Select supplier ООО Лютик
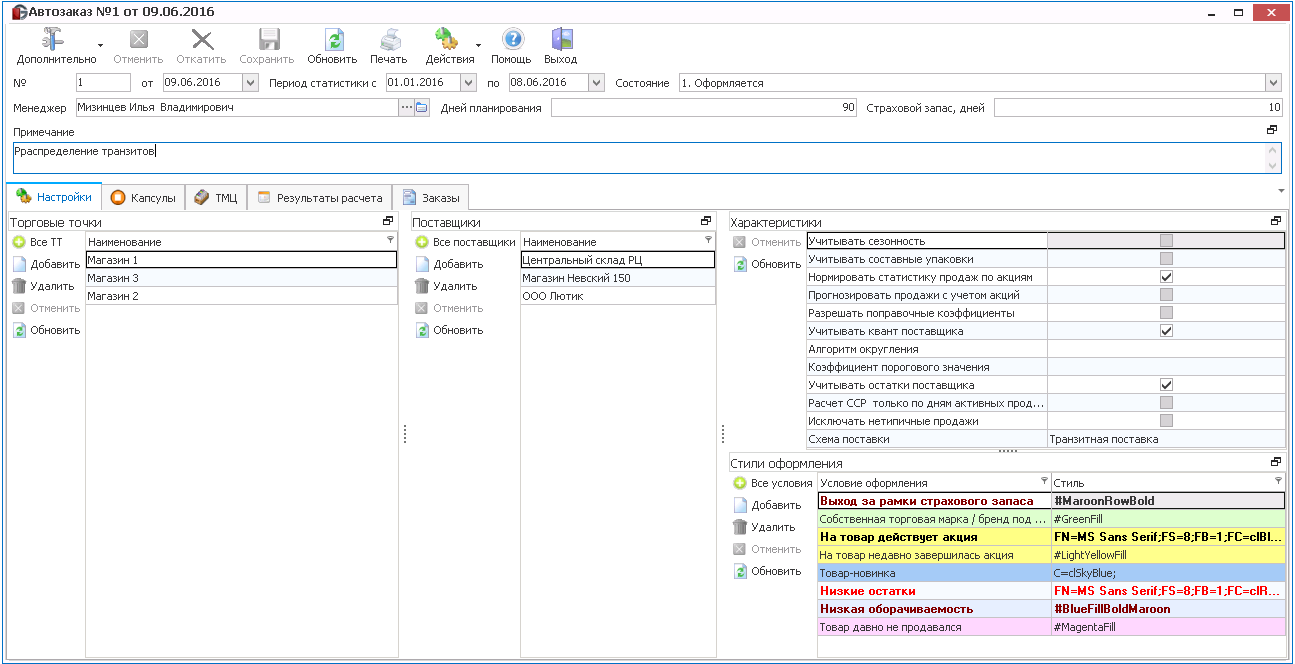 pyautogui.click(x=618, y=296)
